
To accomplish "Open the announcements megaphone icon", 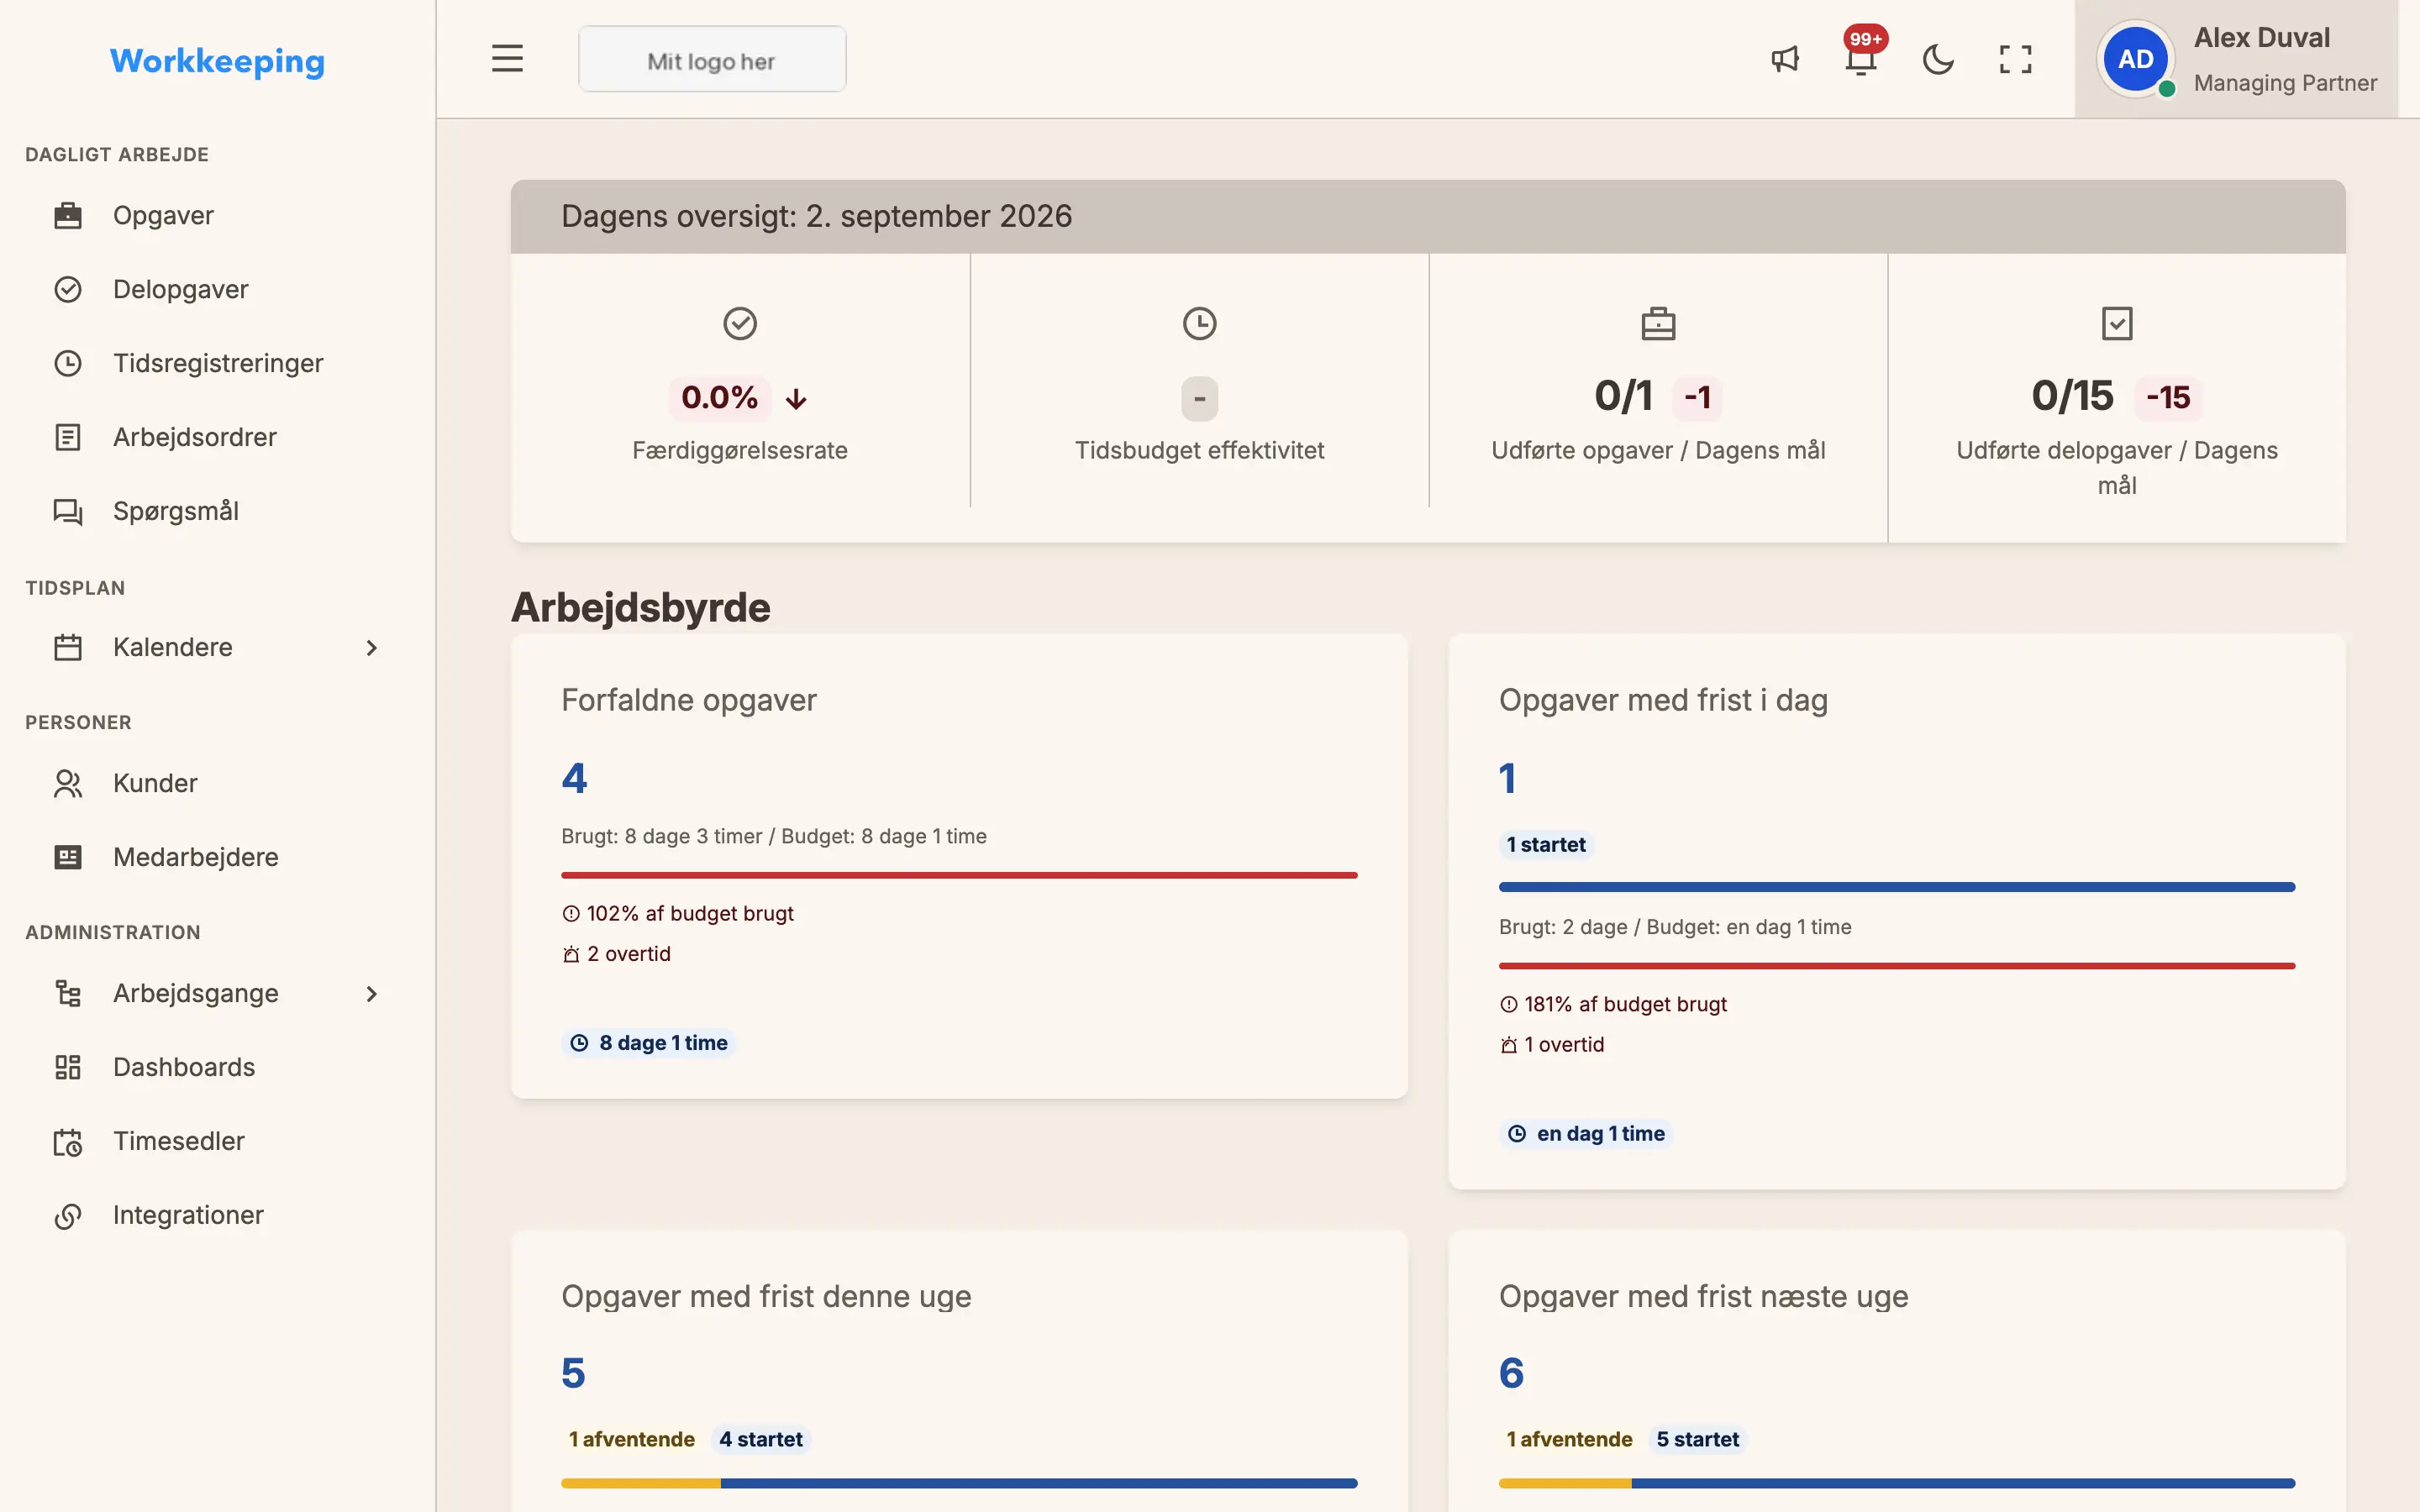I will (1785, 60).
